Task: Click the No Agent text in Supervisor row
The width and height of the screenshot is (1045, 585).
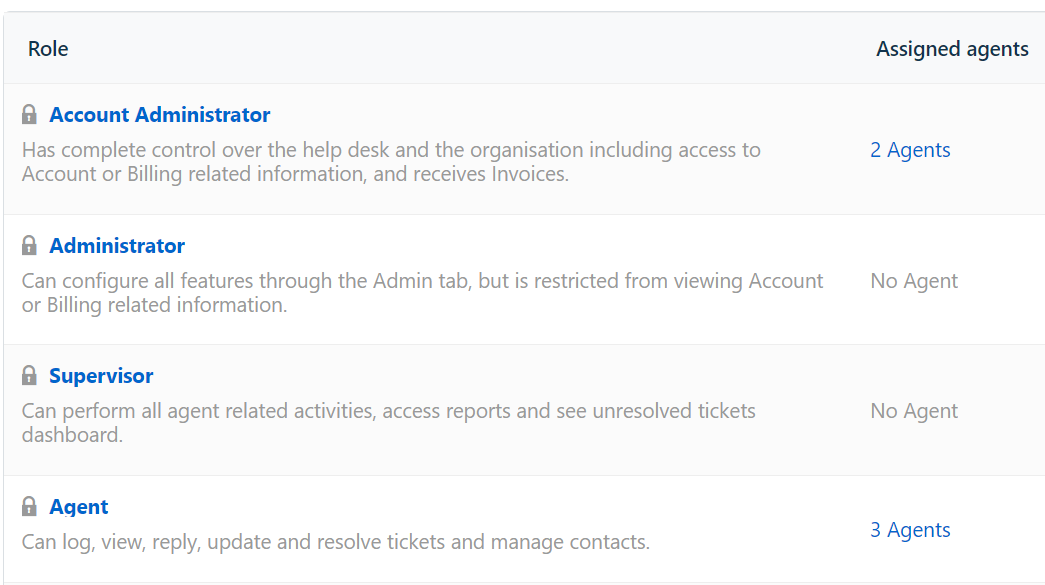Action: pos(914,411)
